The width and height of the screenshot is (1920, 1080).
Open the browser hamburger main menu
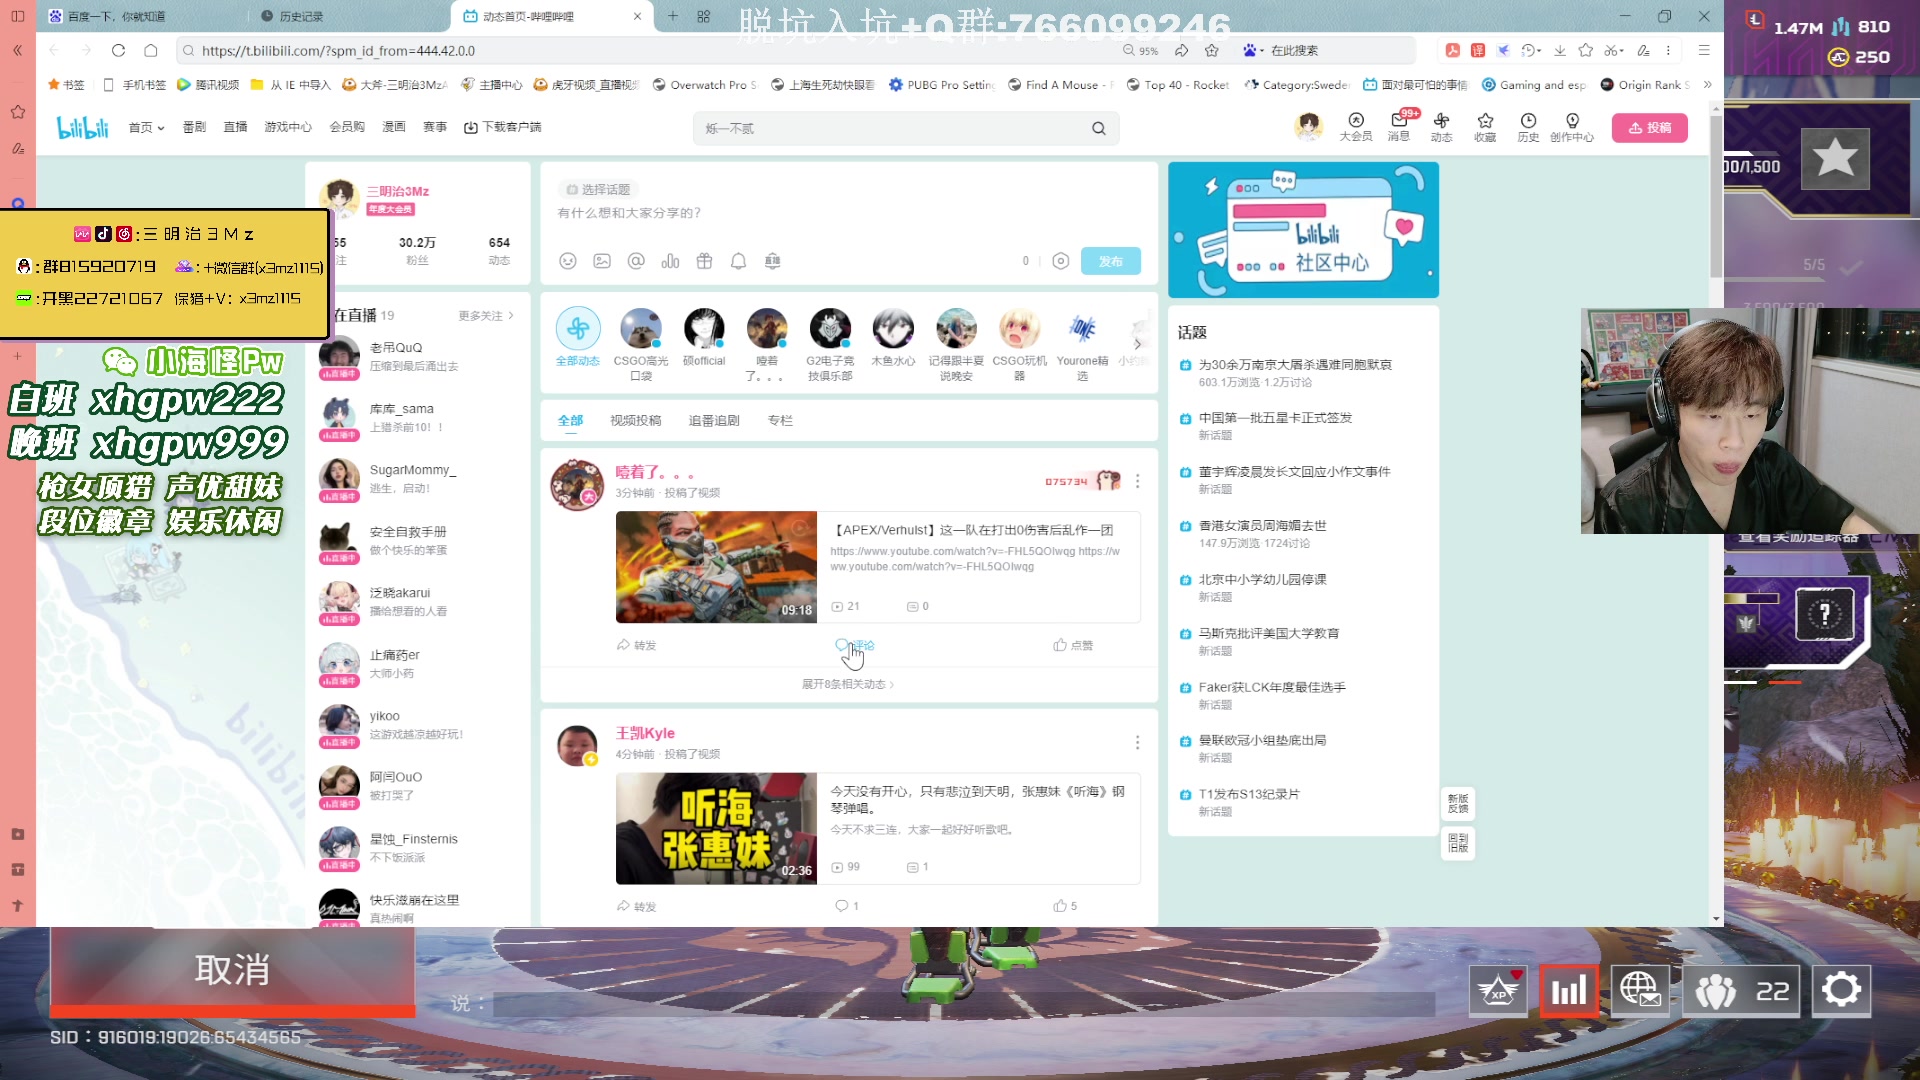(1704, 50)
